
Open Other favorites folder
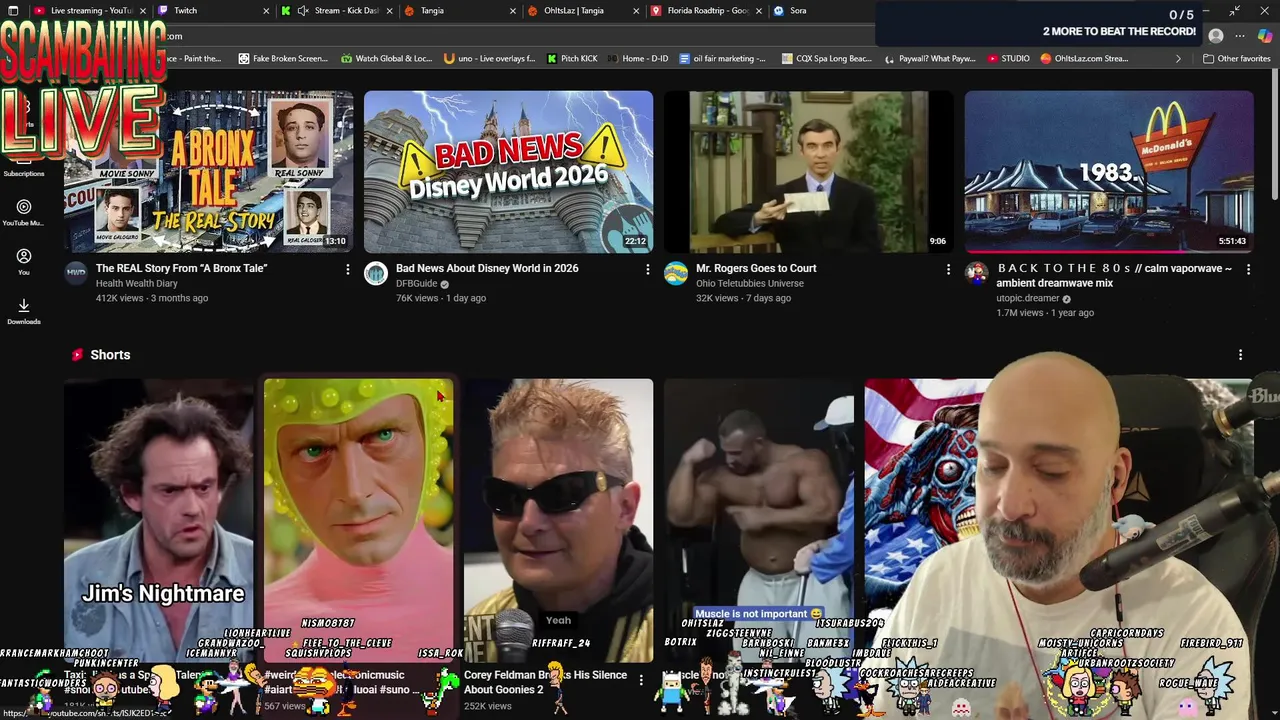(x=1236, y=58)
